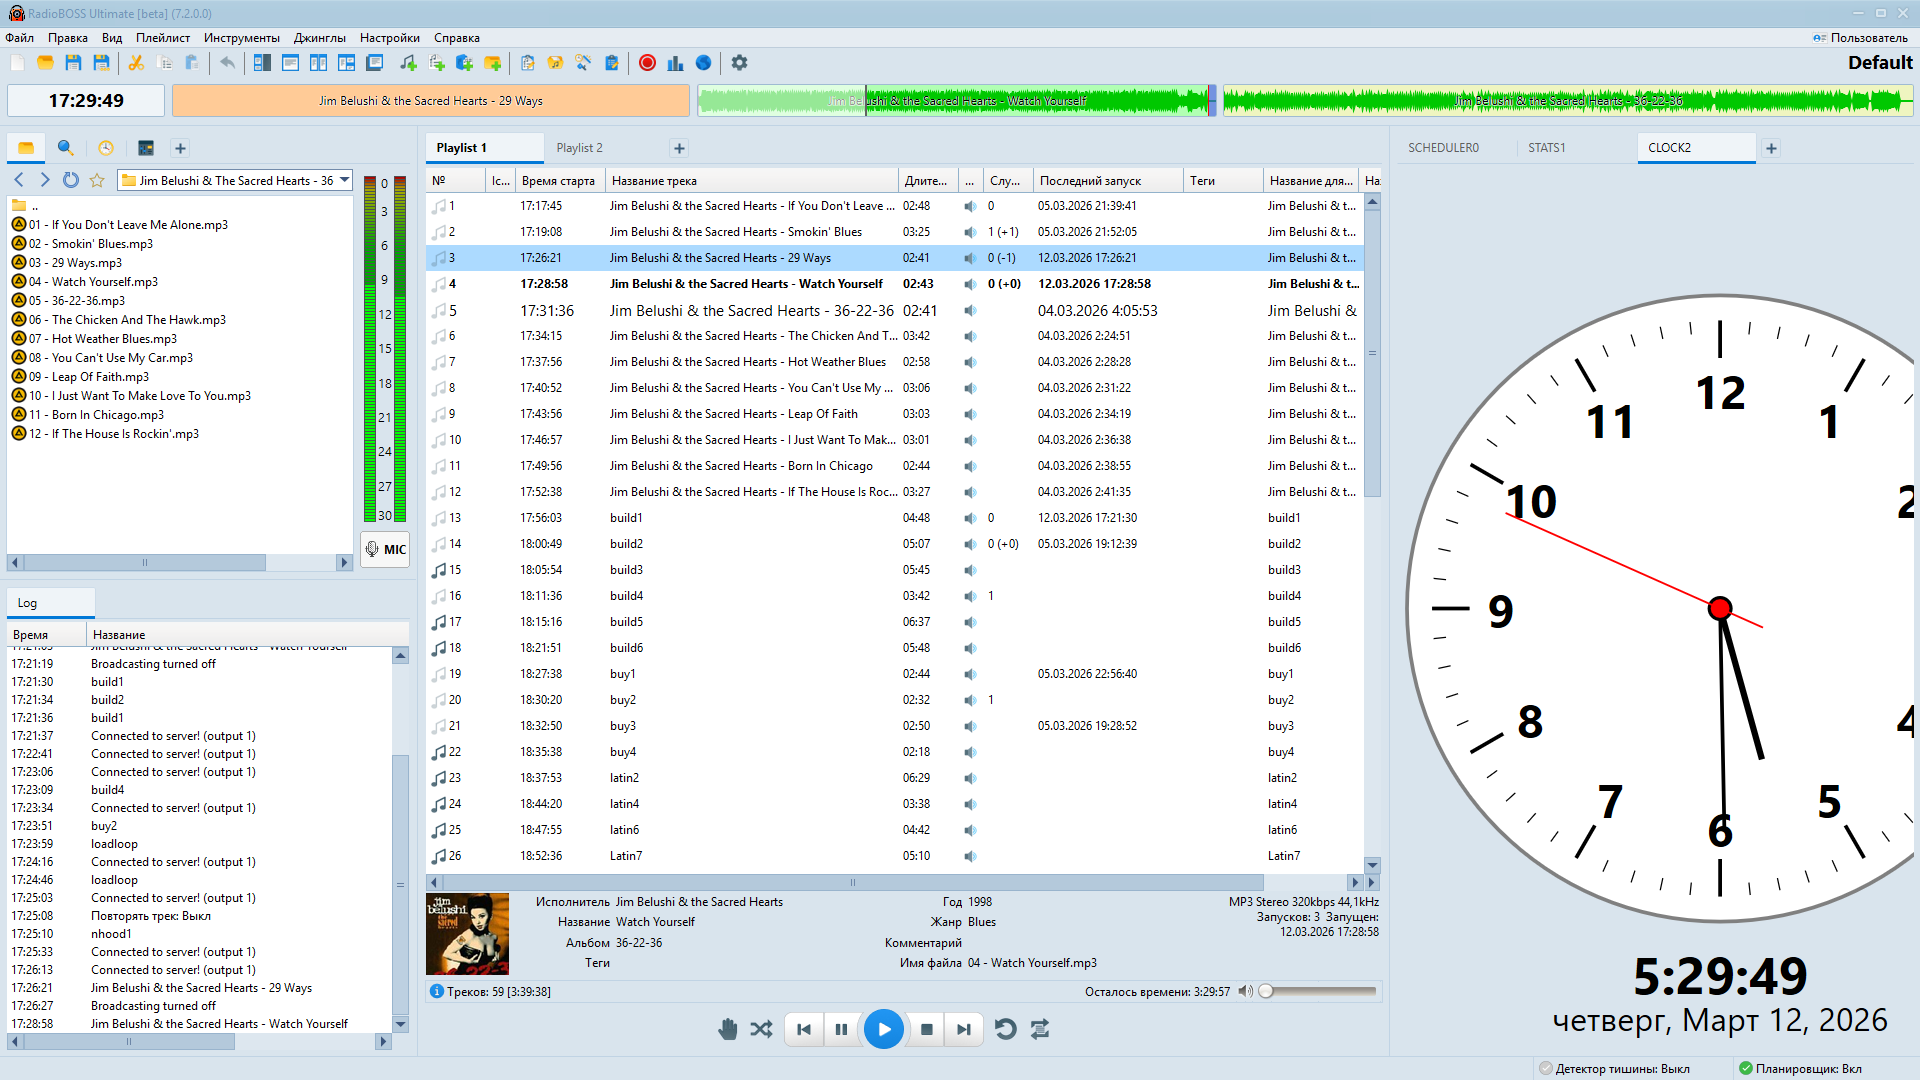
Task: Add a new panel tab next to CLOCK2
Action: (x=1771, y=148)
